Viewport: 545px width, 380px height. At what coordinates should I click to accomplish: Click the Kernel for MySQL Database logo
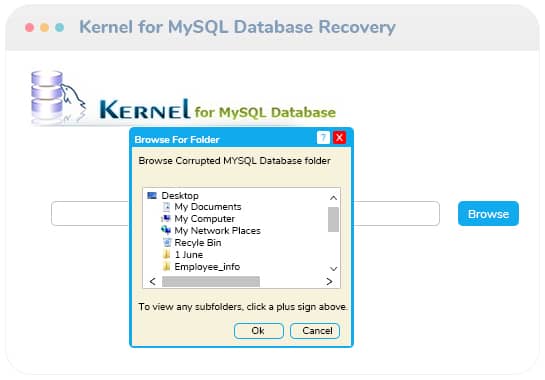183,97
